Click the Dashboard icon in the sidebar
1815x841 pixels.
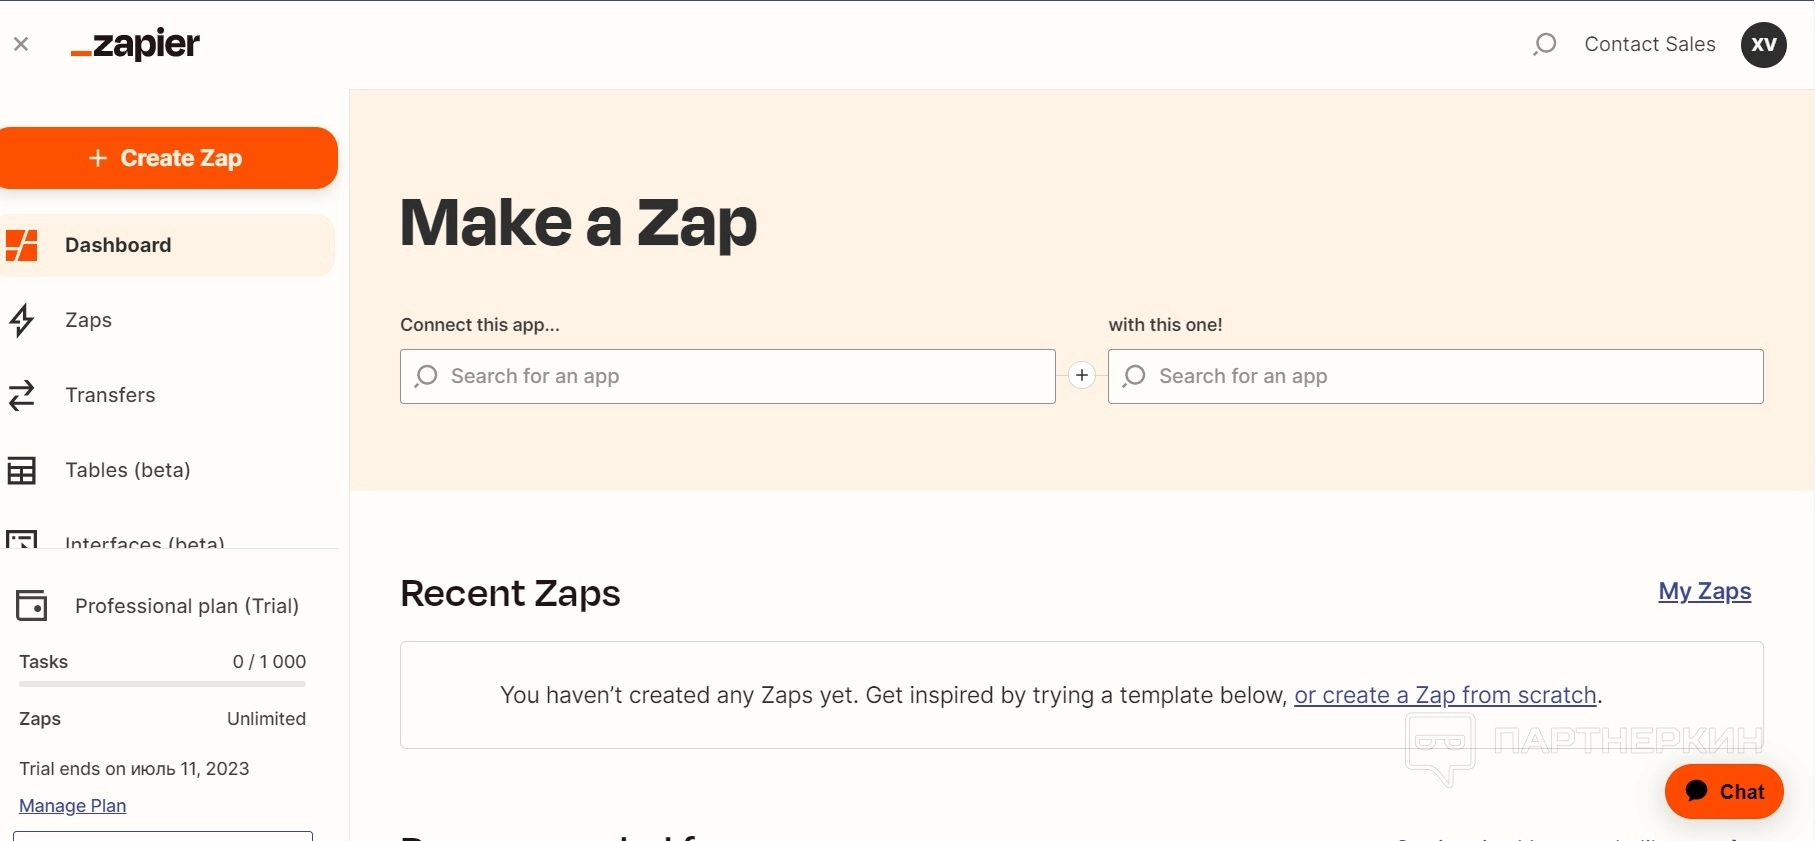coord(22,245)
